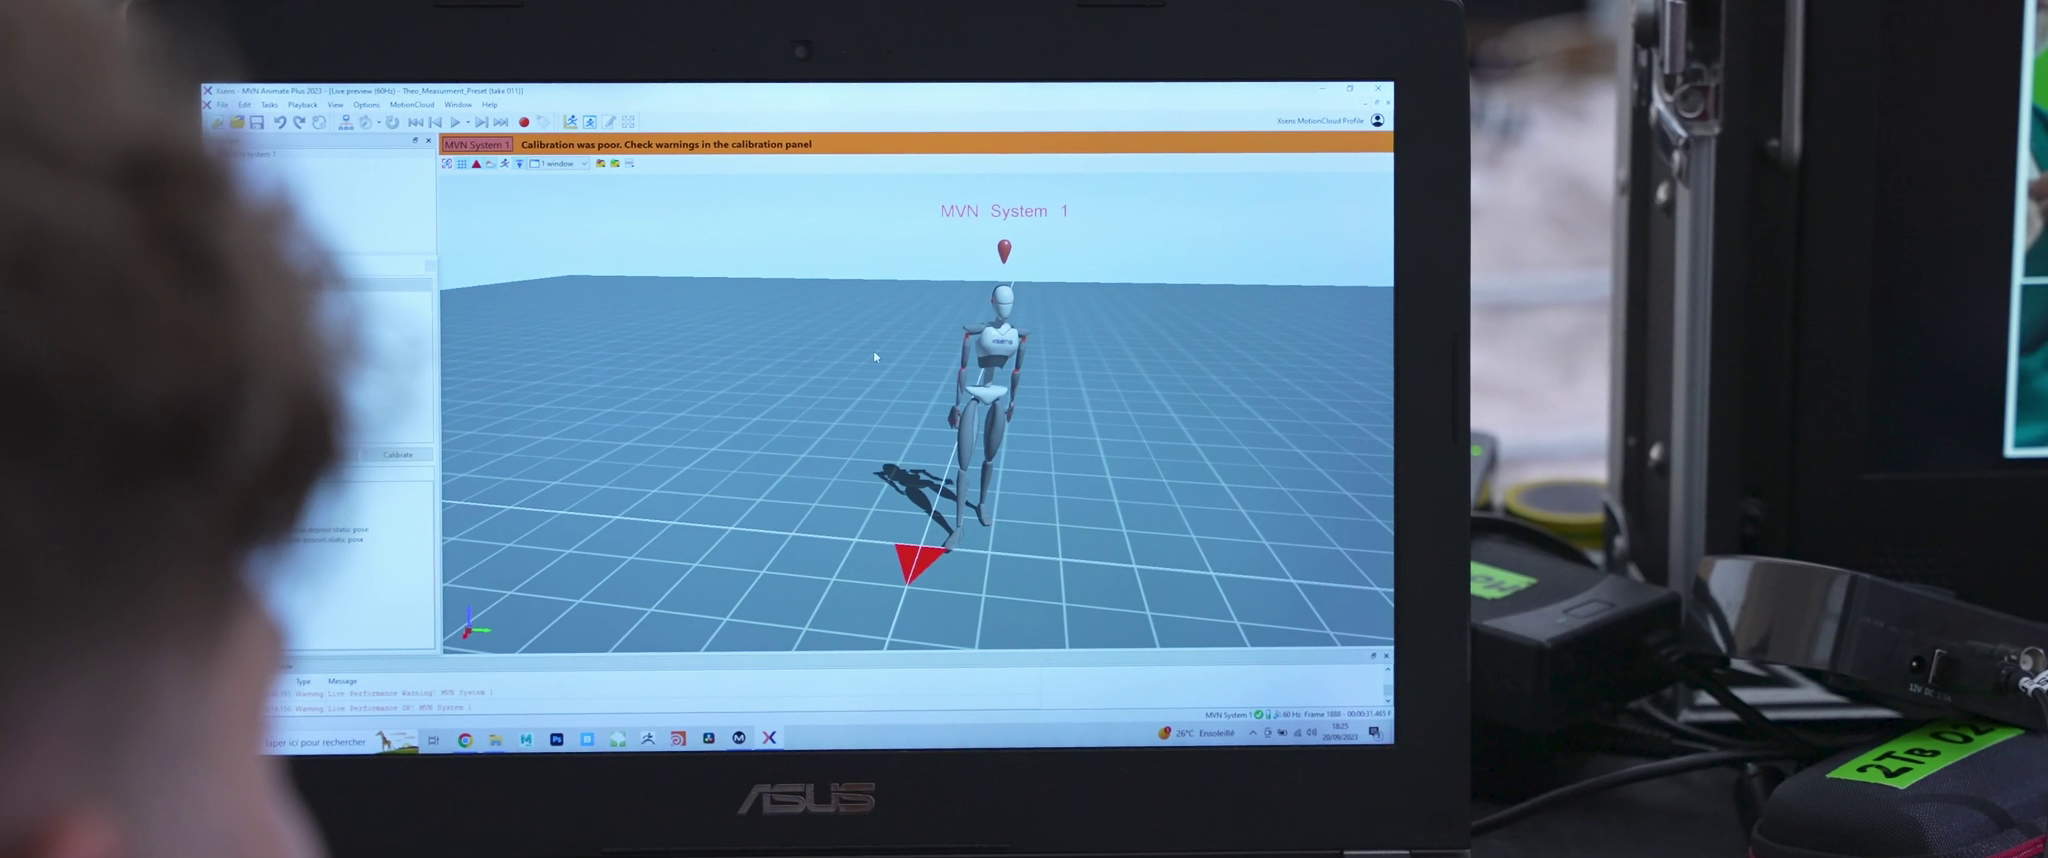Click the Save disk icon
This screenshot has width=2048, height=858.
click(257, 122)
